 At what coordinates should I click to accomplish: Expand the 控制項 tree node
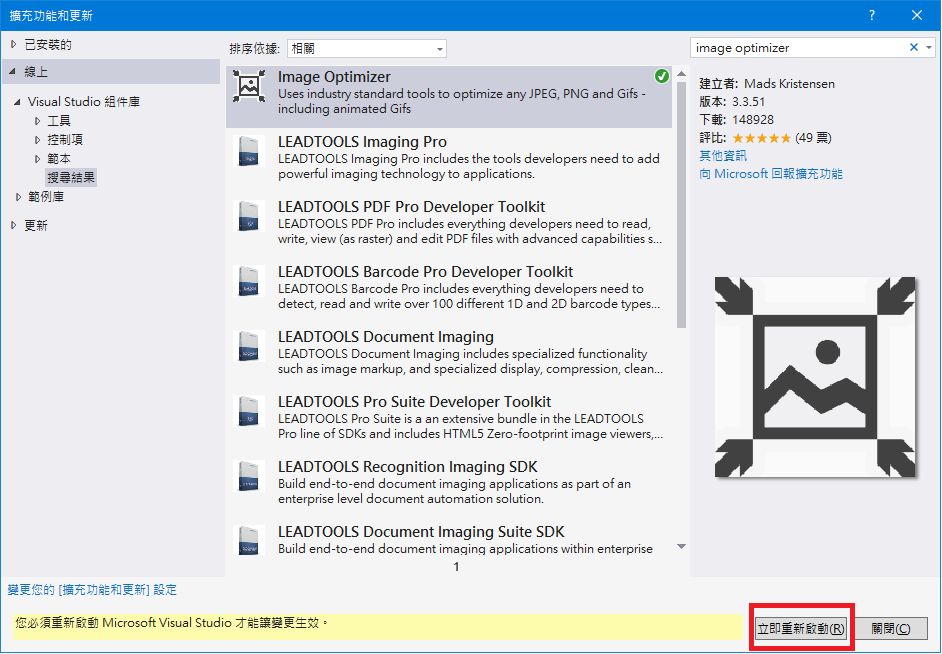pyautogui.click(x=37, y=140)
